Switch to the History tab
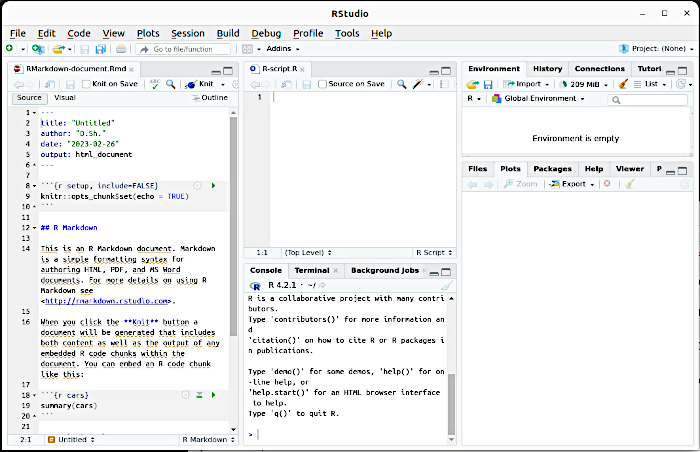The width and height of the screenshot is (700, 452). tap(547, 69)
